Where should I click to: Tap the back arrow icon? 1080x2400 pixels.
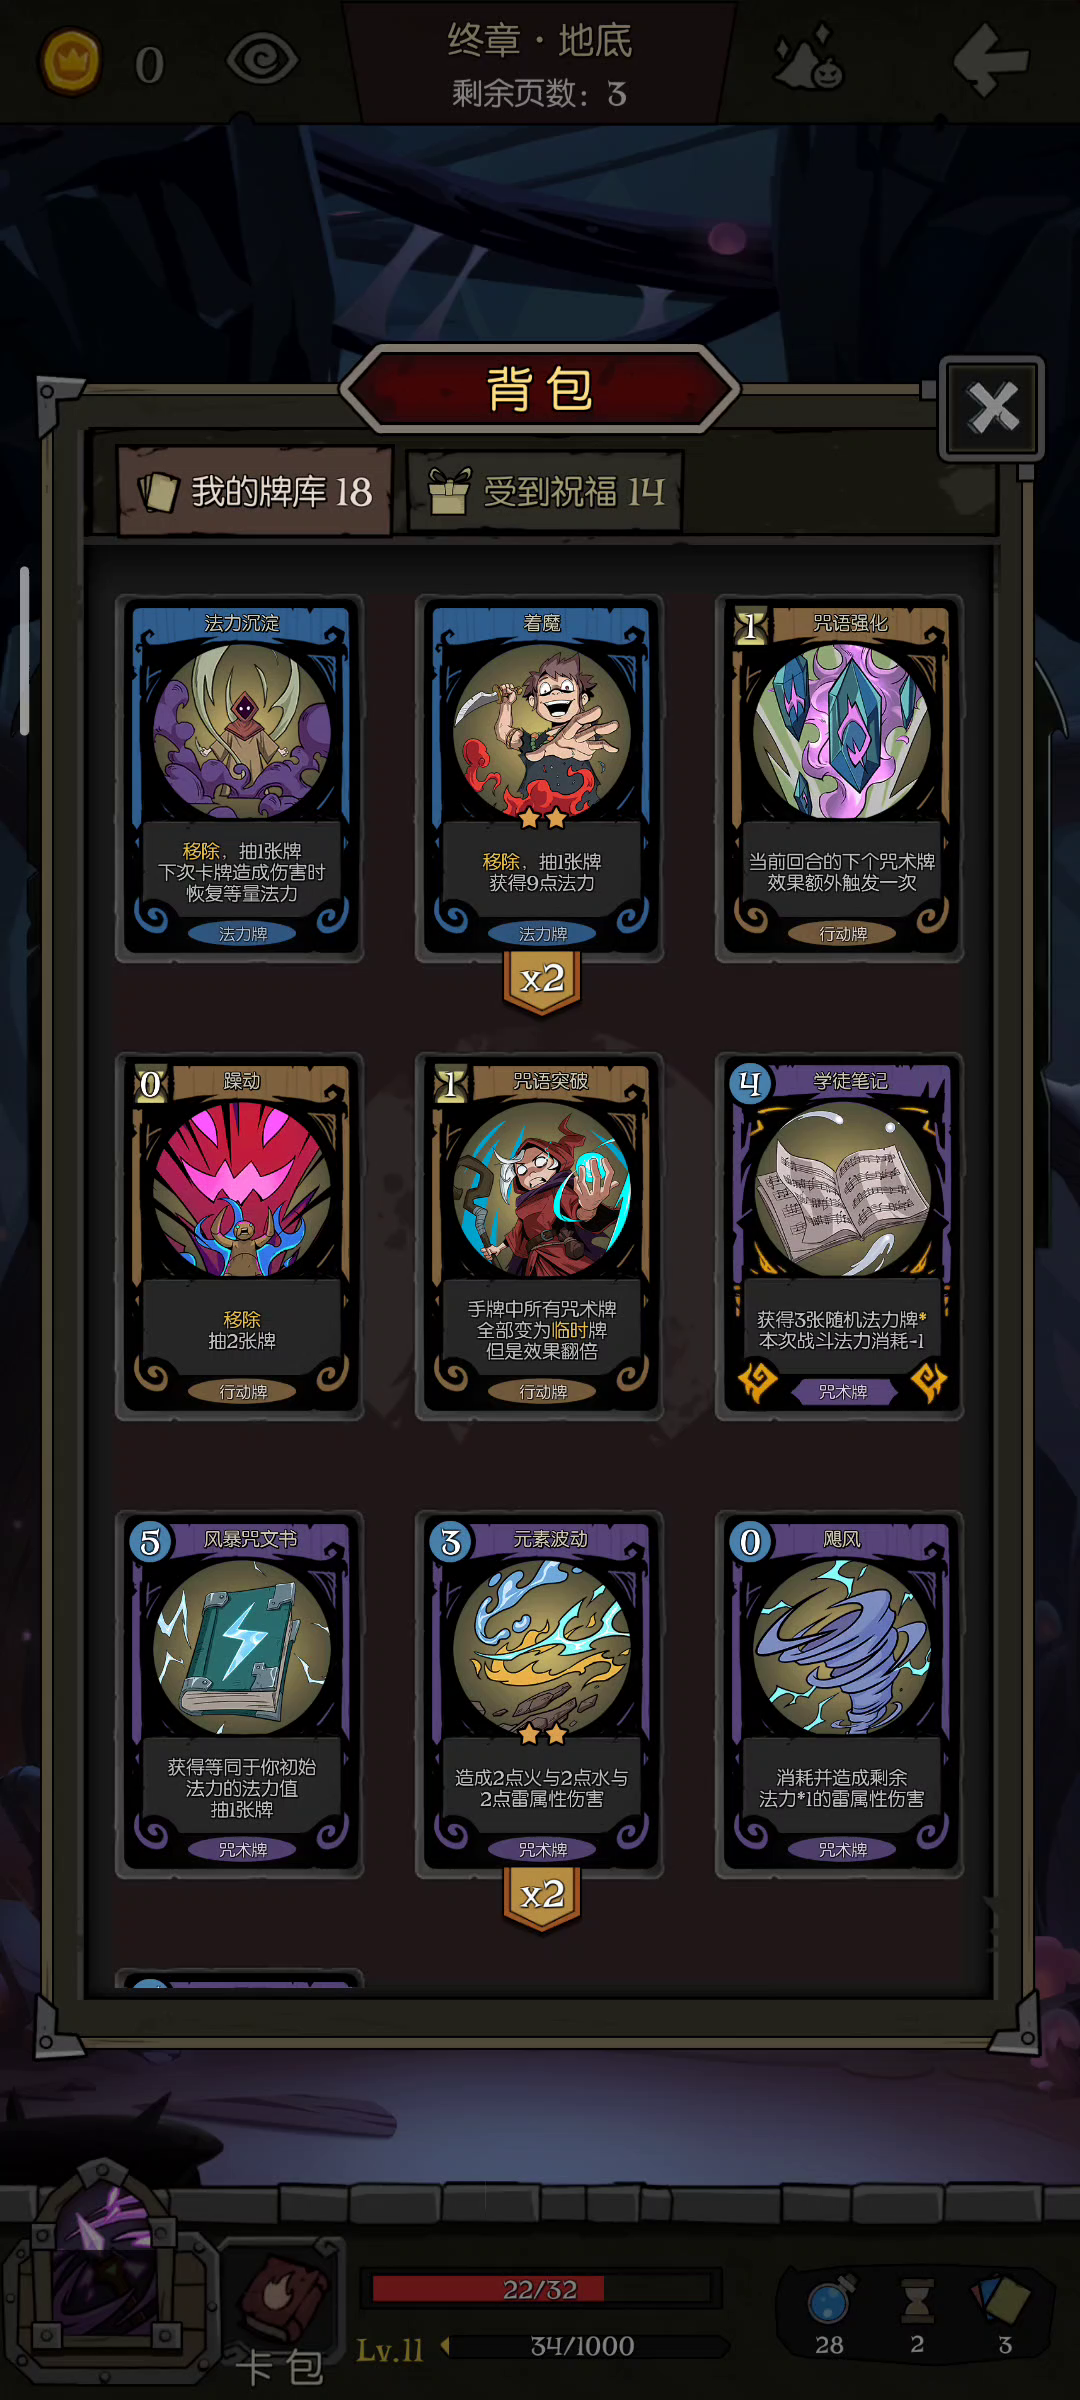tap(990, 60)
